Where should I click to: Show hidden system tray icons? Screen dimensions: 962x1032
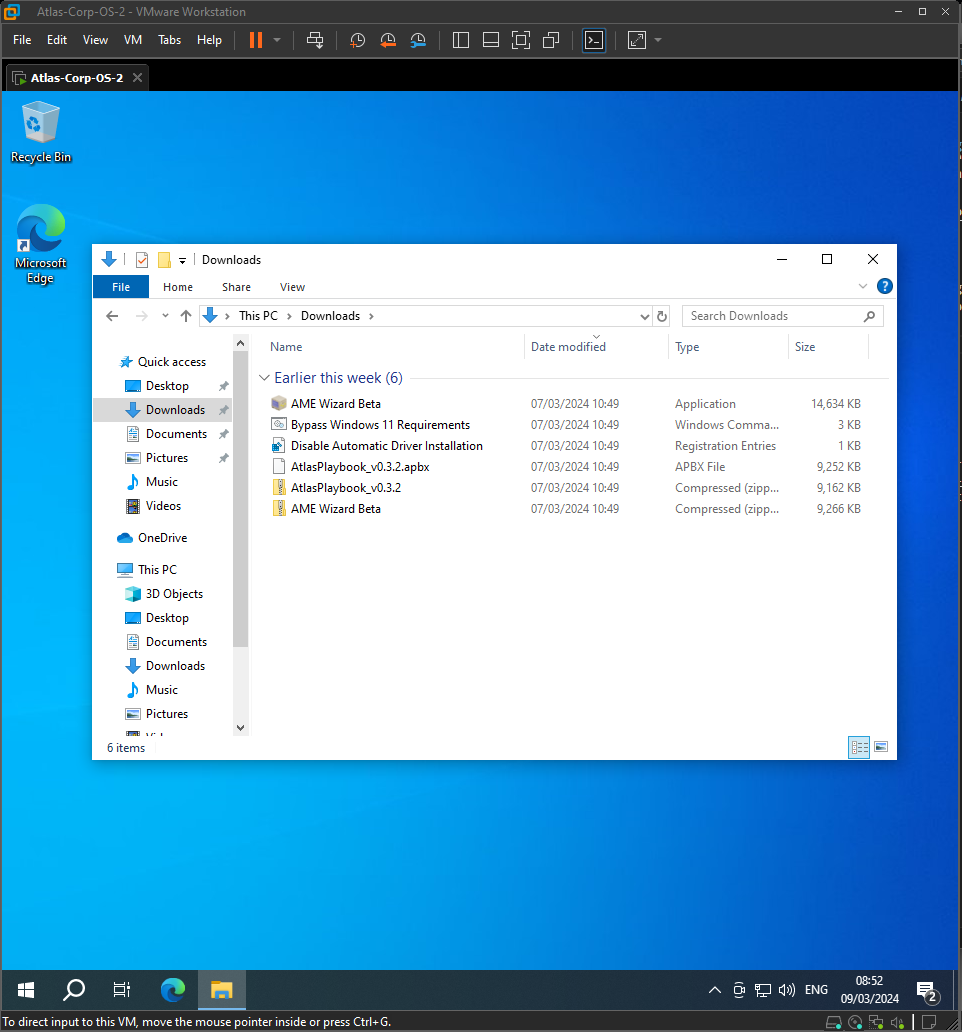tap(715, 990)
